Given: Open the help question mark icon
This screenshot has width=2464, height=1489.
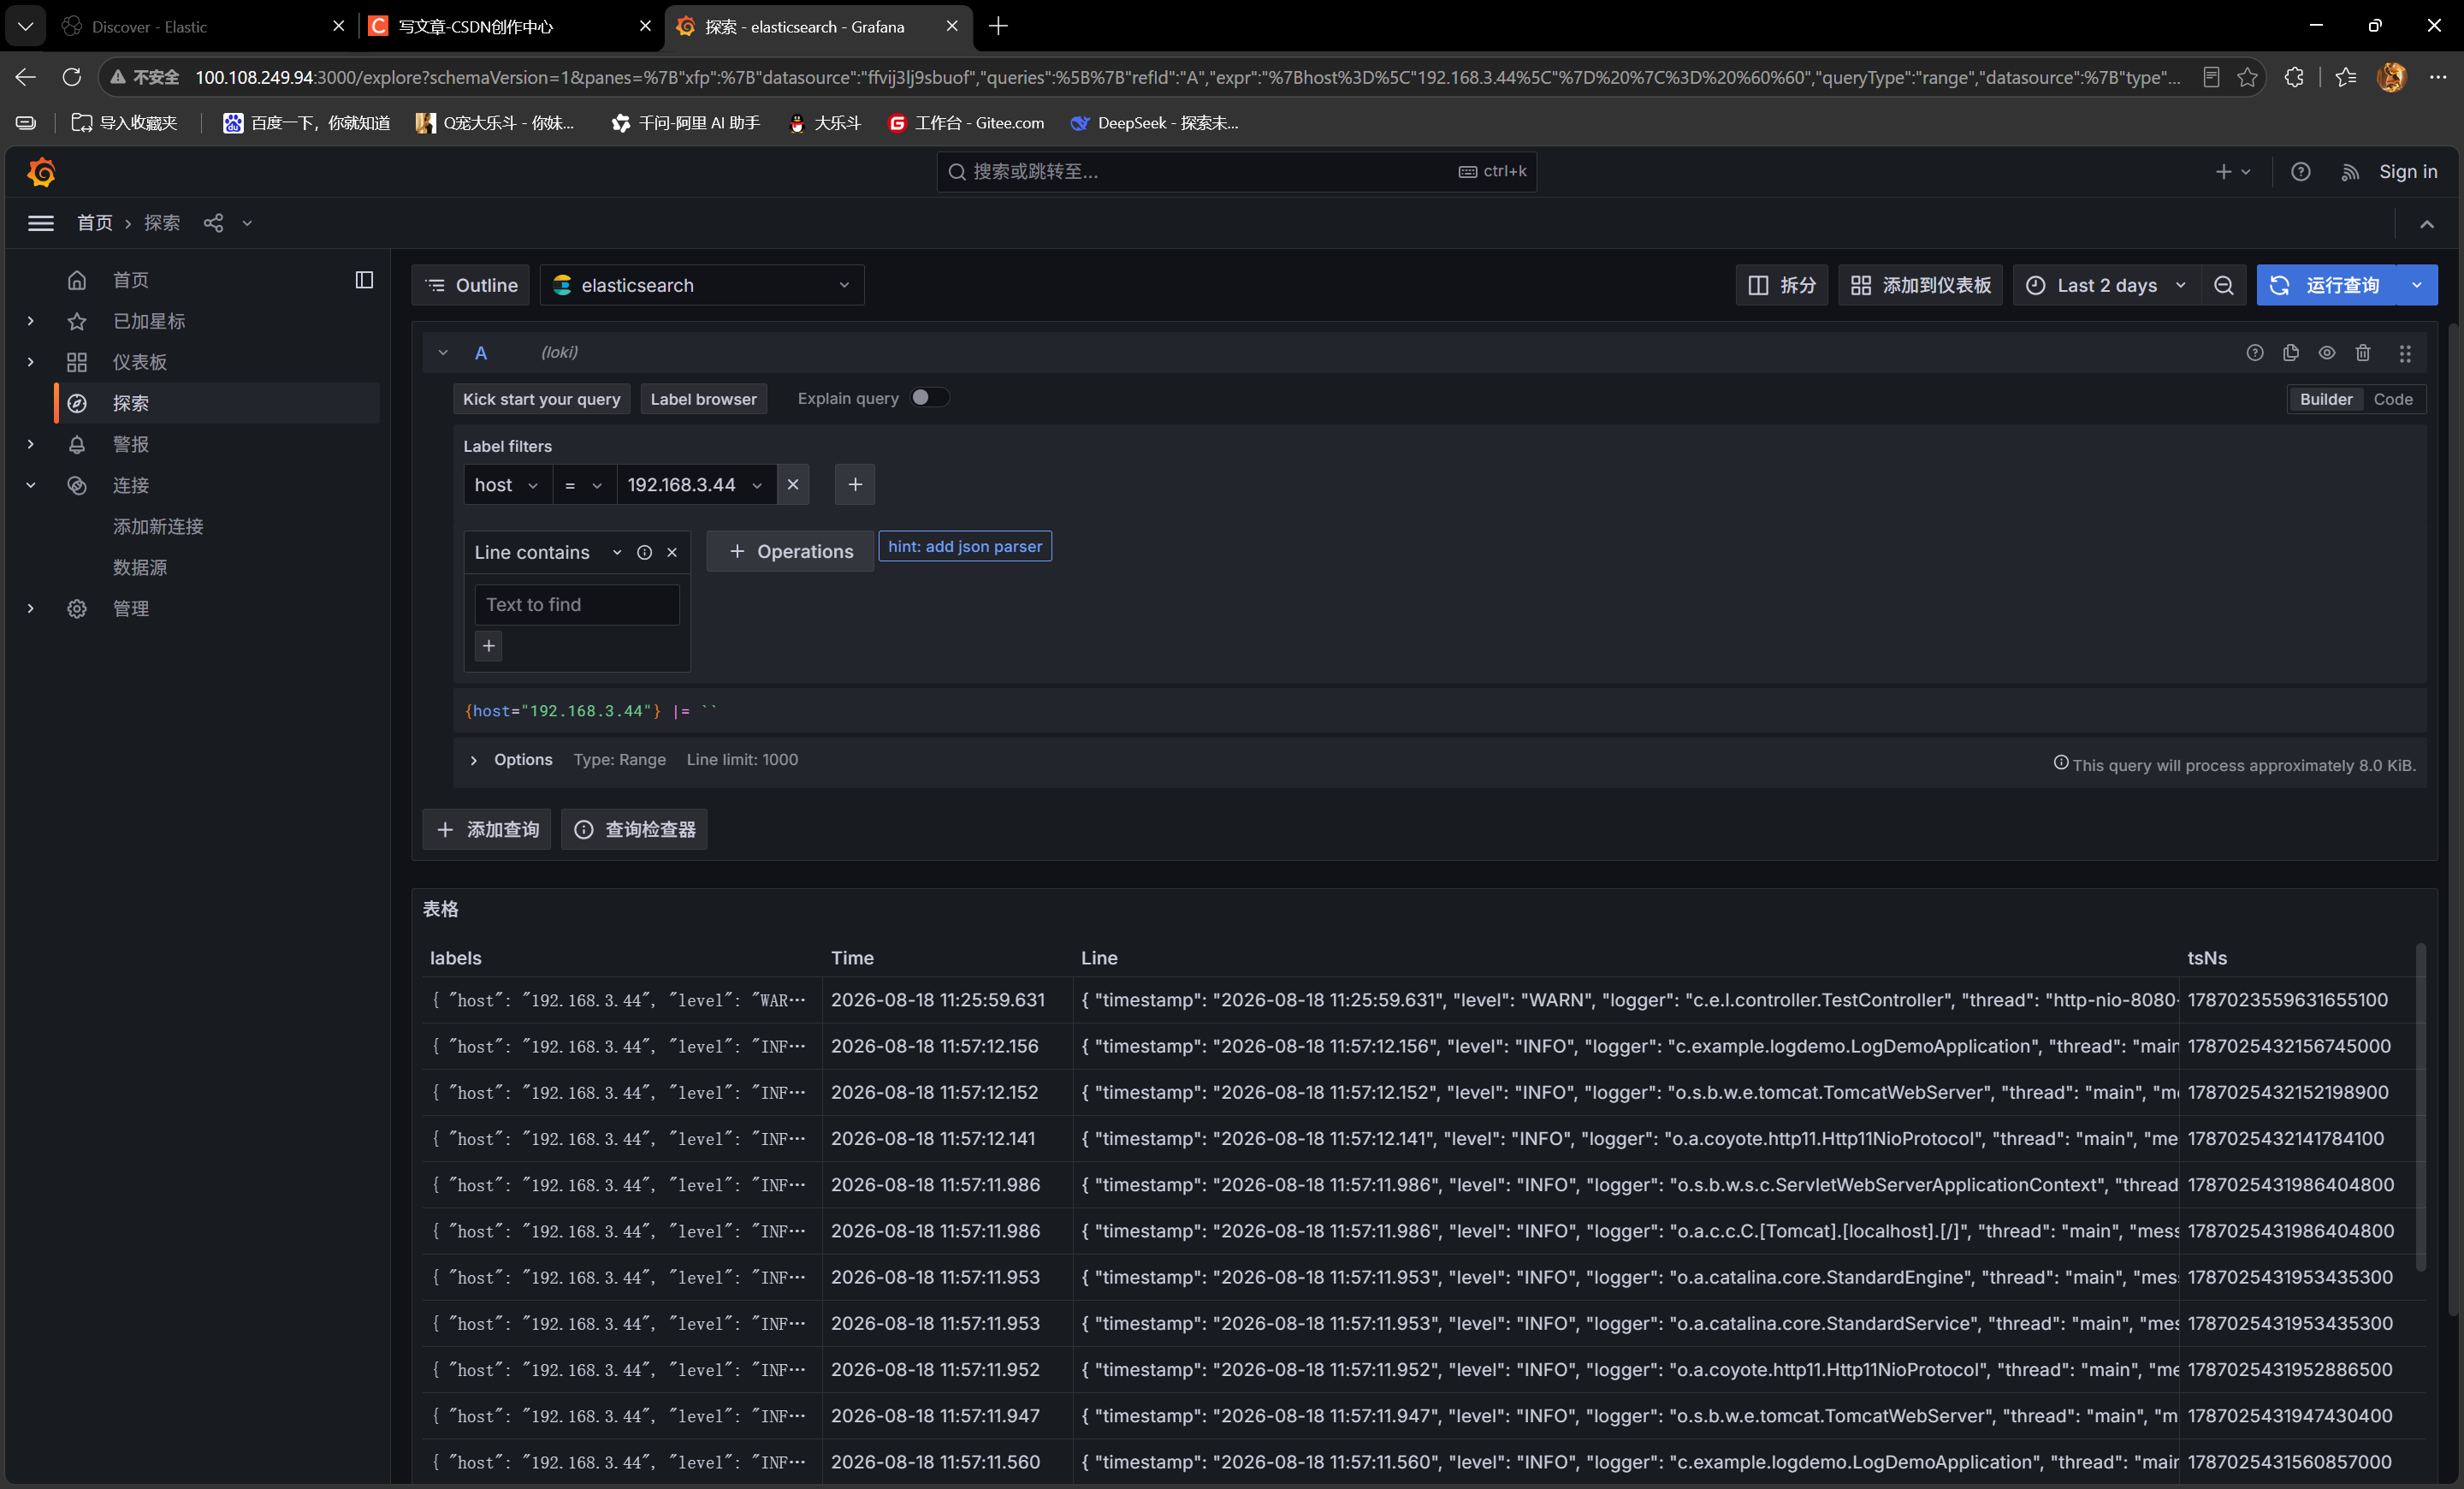Looking at the screenshot, I should pos(2300,172).
